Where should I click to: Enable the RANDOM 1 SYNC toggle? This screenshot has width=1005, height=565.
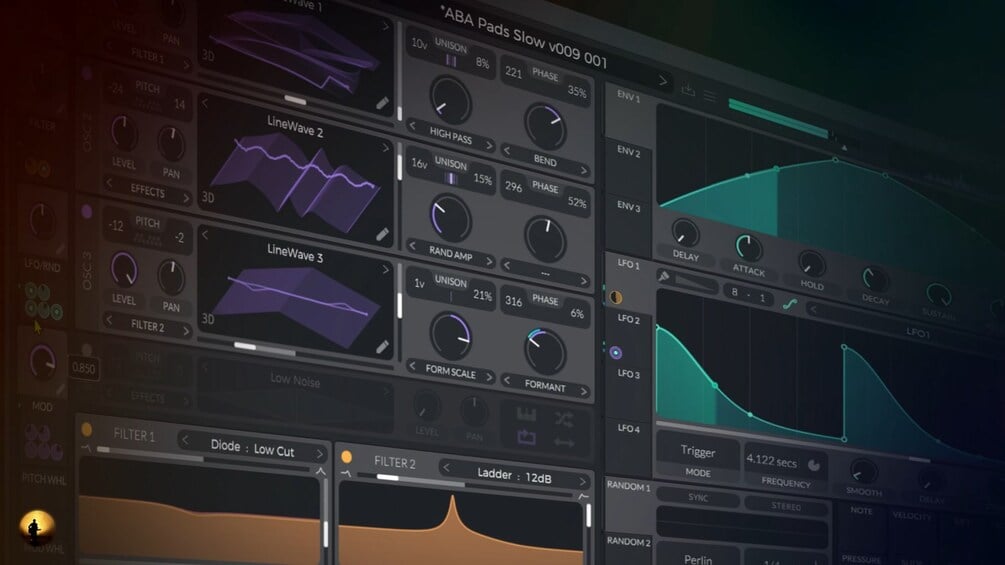pos(698,497)
